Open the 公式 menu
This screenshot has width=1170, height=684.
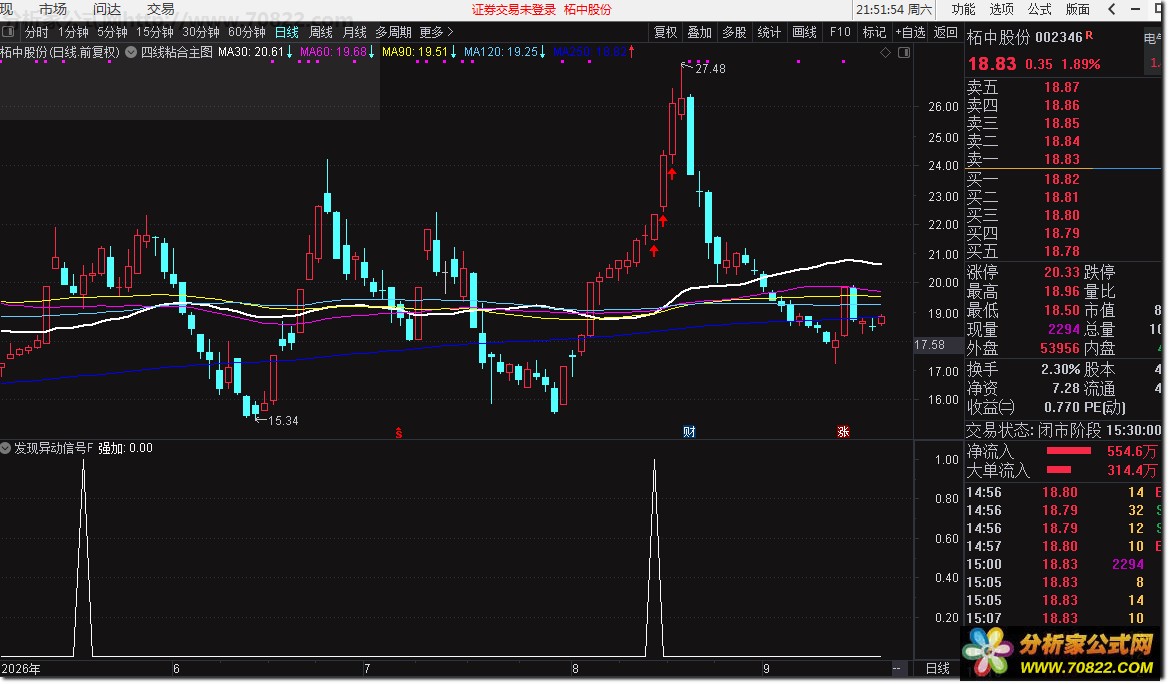click(x=1039, y=9)
